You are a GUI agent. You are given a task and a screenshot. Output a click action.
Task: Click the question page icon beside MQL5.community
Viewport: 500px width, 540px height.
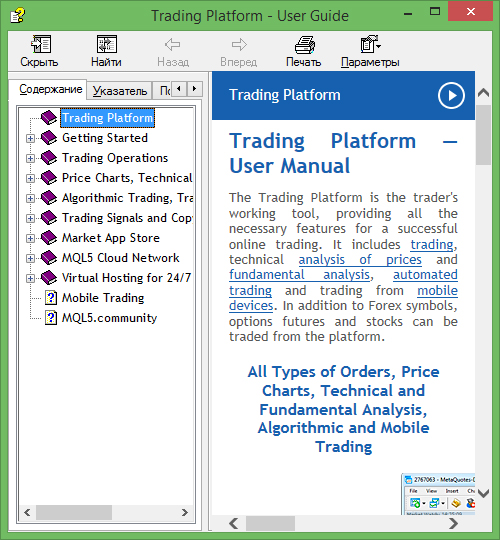(x=51, y=318)
